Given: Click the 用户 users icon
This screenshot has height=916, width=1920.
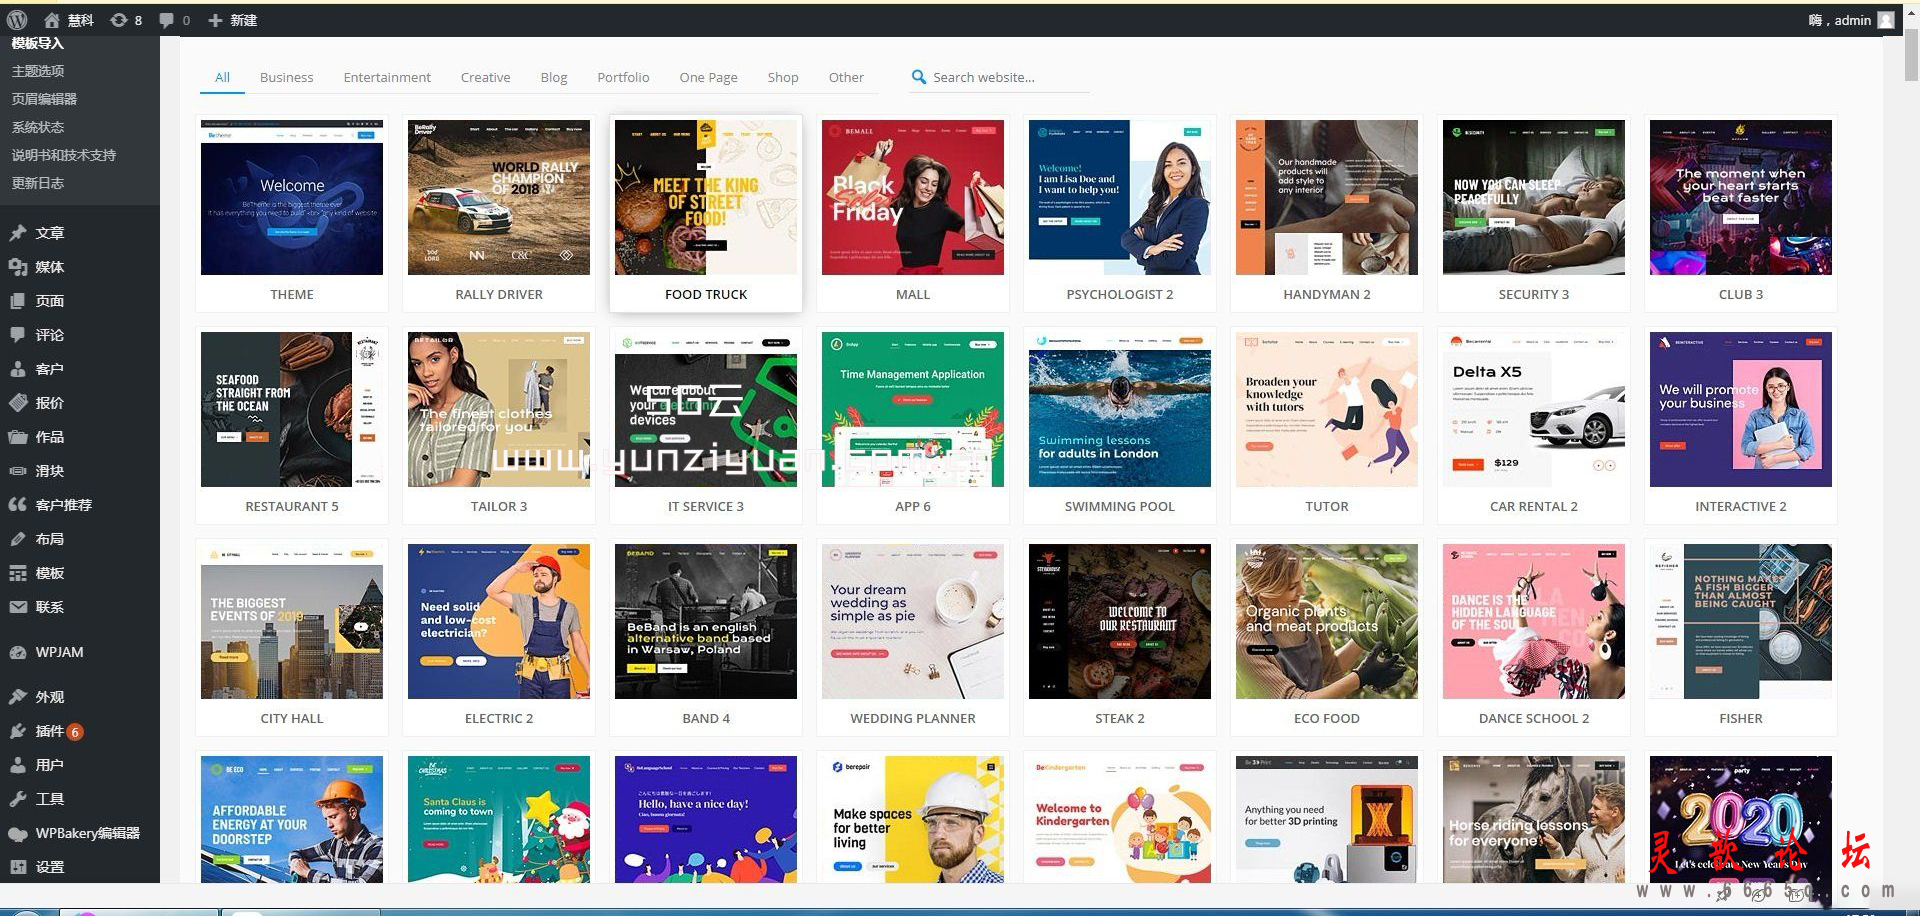Looking at the screenshot, I should [18, 765].
